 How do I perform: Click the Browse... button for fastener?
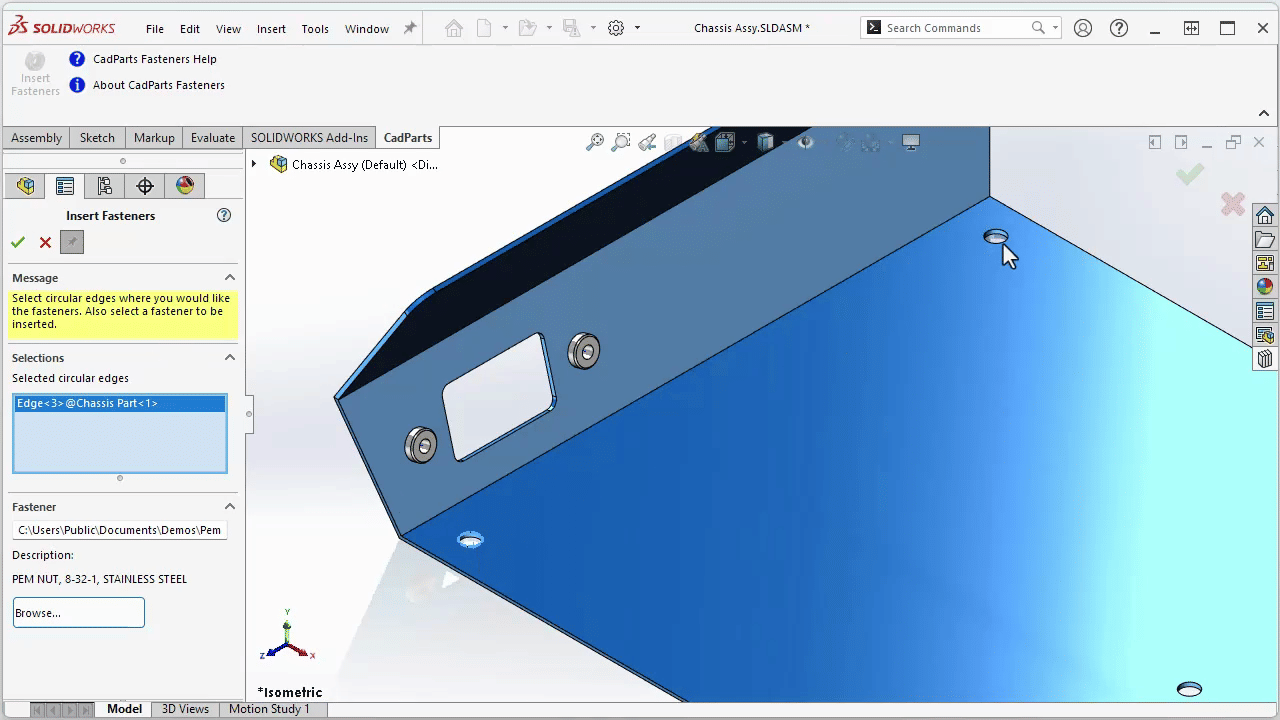[78, 613]
